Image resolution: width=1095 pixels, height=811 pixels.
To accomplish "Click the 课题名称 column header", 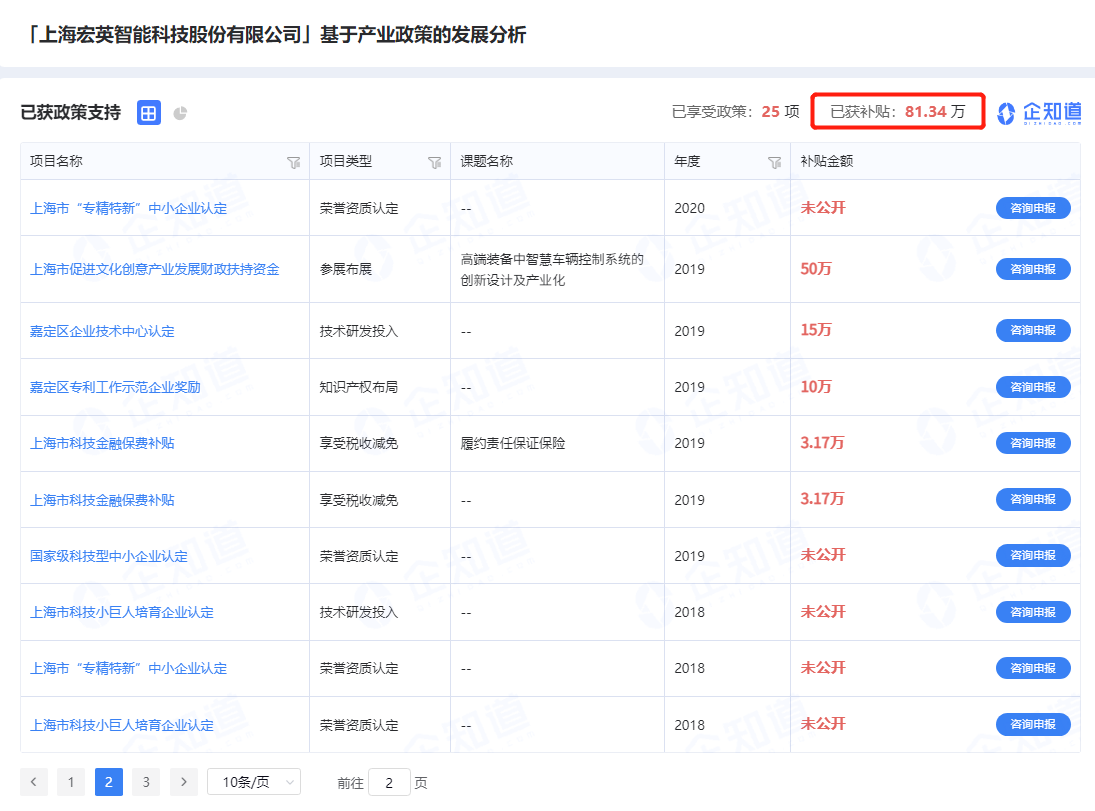I will [487, 161].
